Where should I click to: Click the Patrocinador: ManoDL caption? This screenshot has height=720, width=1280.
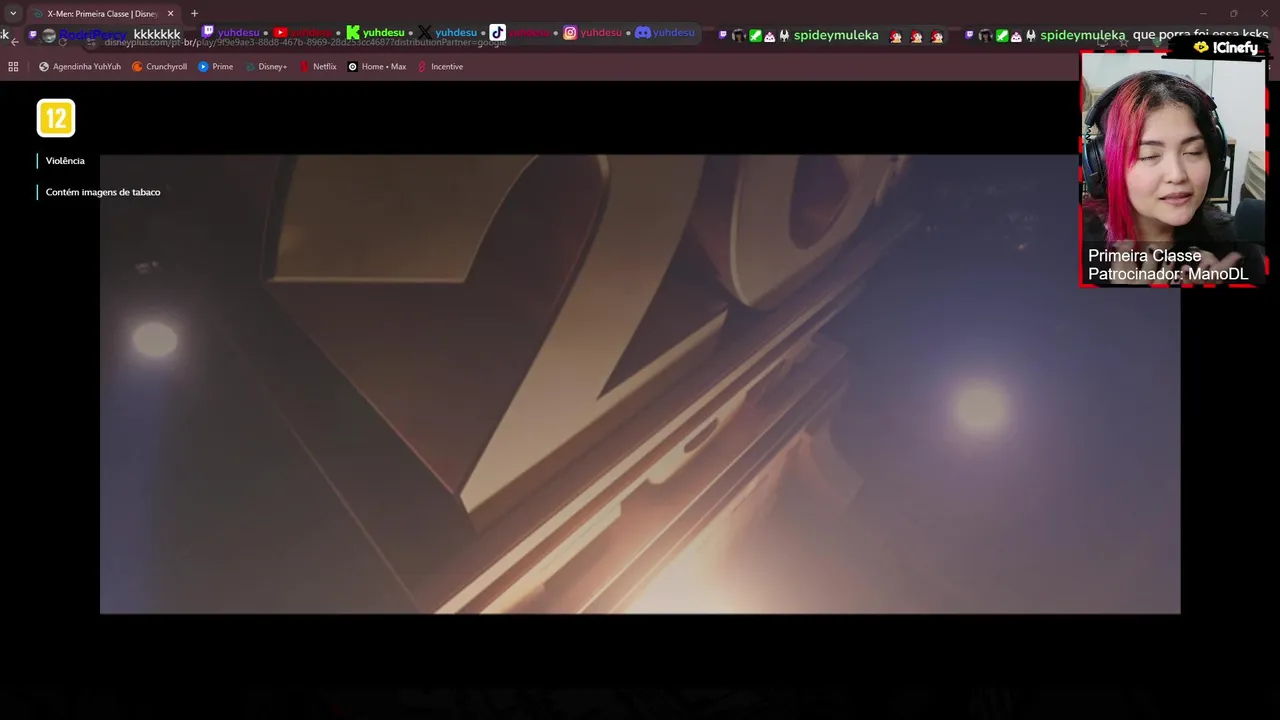[1168, 274]
